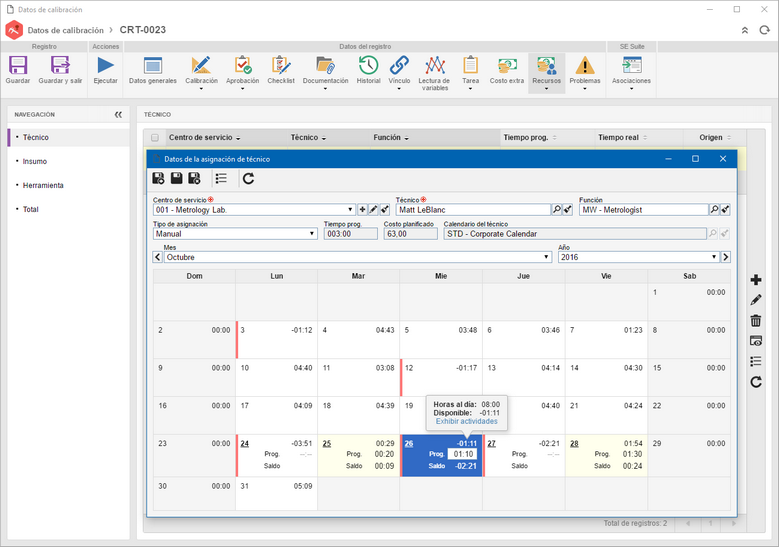This screenshot has height=547, width=779.
Task: Select Herramienta in navigation panel
Action: click(x=43, y=185)
